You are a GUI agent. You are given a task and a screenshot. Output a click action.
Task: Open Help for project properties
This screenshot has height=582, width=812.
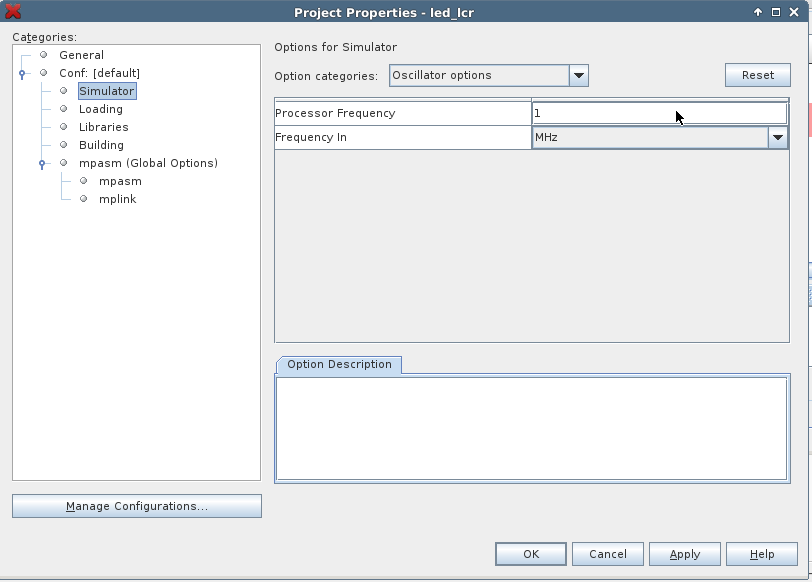coord(762,554)
